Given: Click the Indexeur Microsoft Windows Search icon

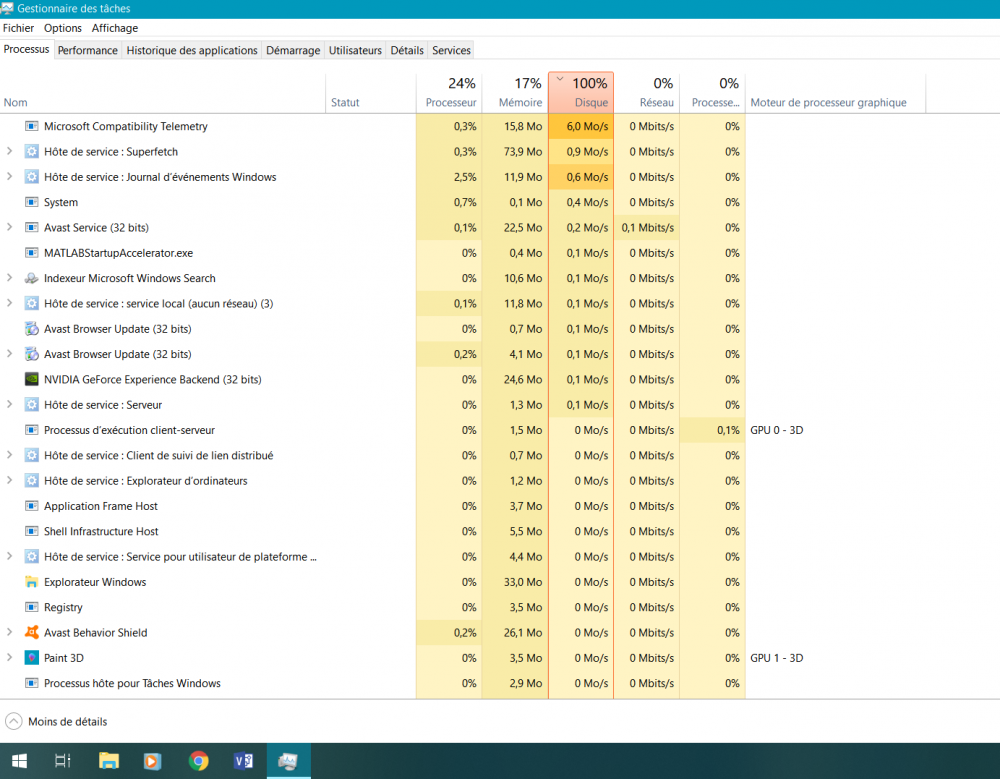Looking at the screenshot, I should tap(31, 279).
